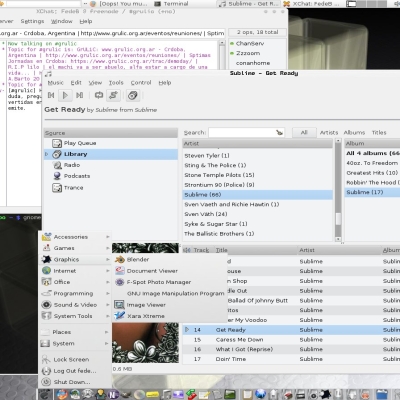The image size is (400, 400).
Task: Select artist Sublime (66)
Action: tap(258, 195)
